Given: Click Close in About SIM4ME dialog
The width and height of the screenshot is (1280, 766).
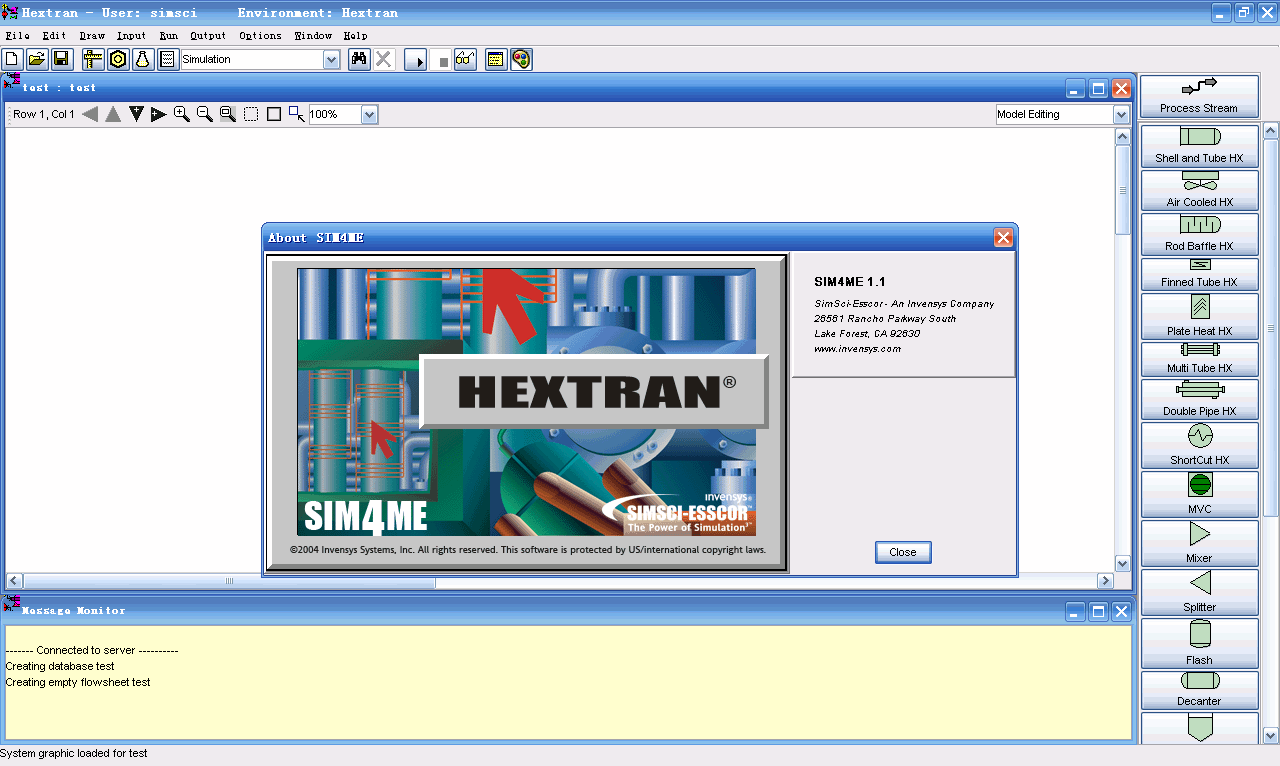Looking at the screenshot, I should pyautogui.click(x=903, y=552).
